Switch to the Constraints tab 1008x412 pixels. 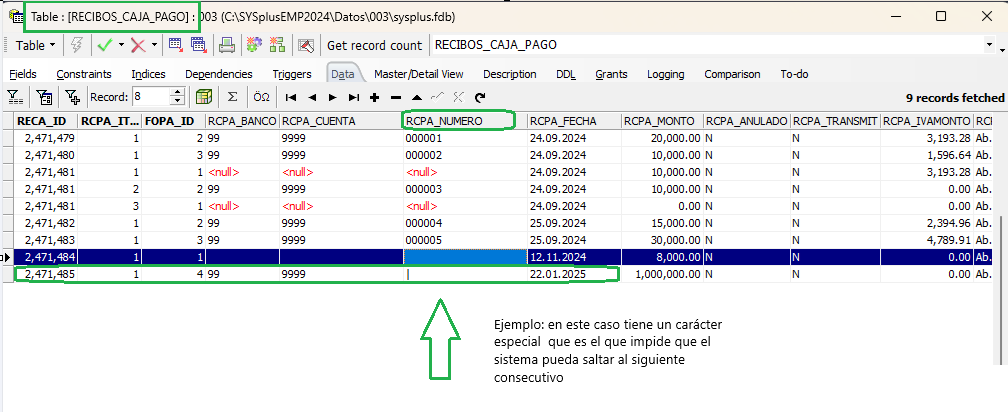[84, 74]
